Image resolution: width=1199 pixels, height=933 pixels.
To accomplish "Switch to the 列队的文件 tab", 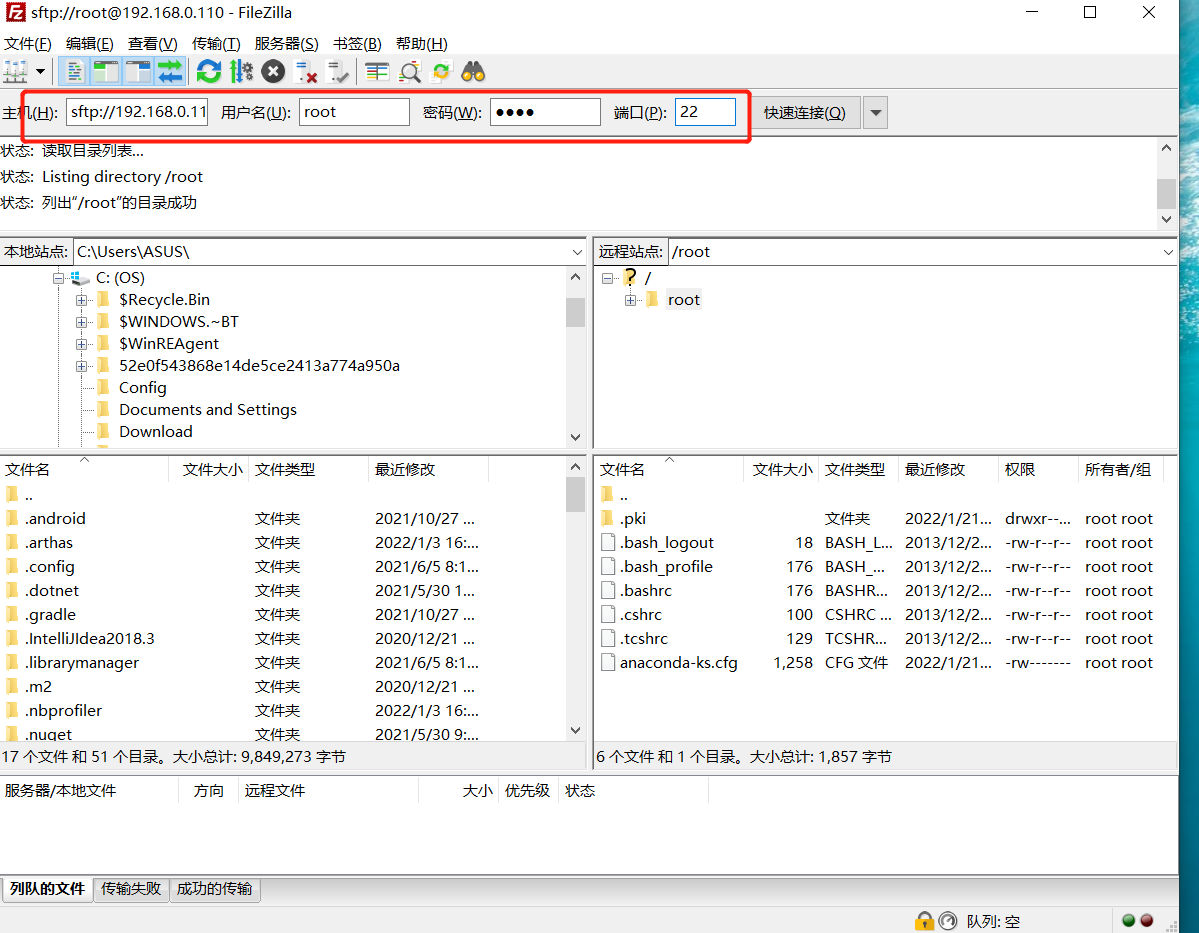I will 47,889.
